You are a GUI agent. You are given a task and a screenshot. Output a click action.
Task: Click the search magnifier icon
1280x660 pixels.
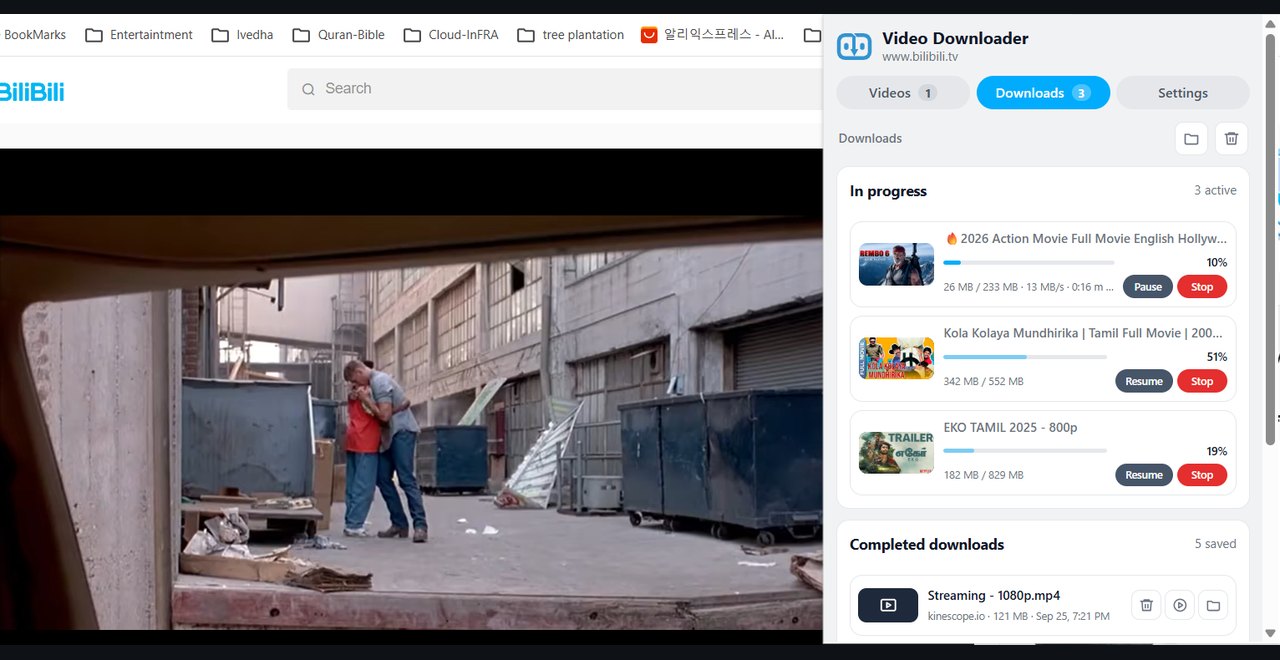point(308,89)
